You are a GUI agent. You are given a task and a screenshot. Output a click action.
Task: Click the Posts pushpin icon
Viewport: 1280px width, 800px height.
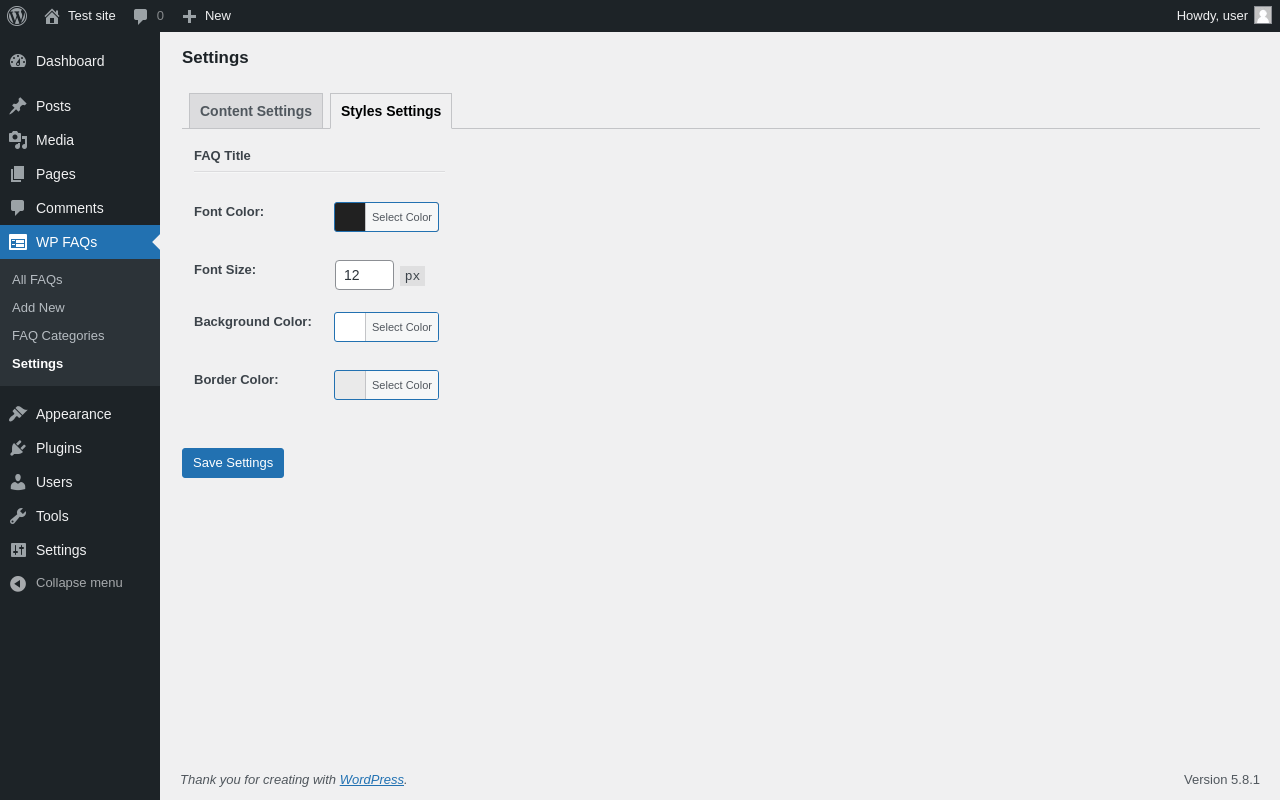tap(18, 106)
